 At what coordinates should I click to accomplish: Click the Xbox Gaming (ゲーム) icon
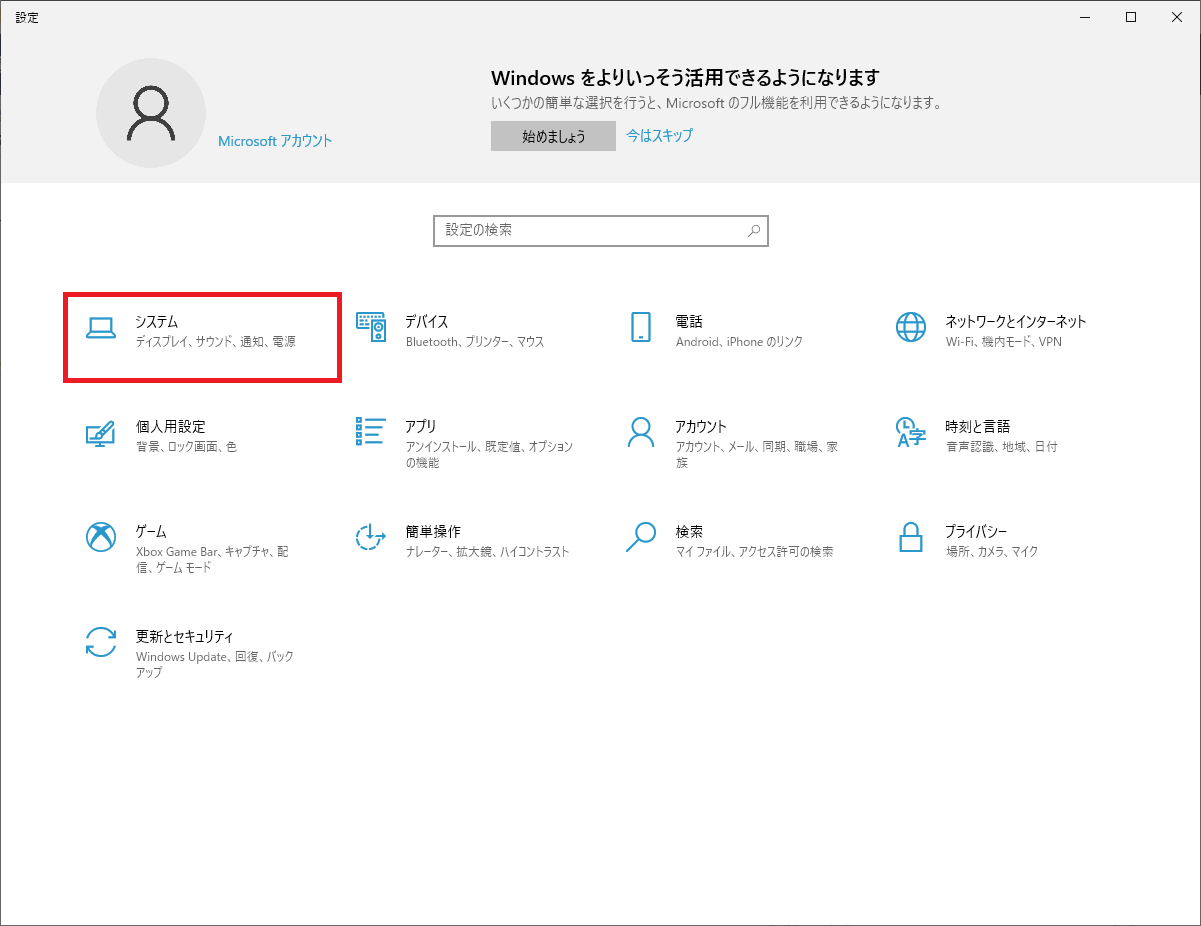tap(101, 537)
